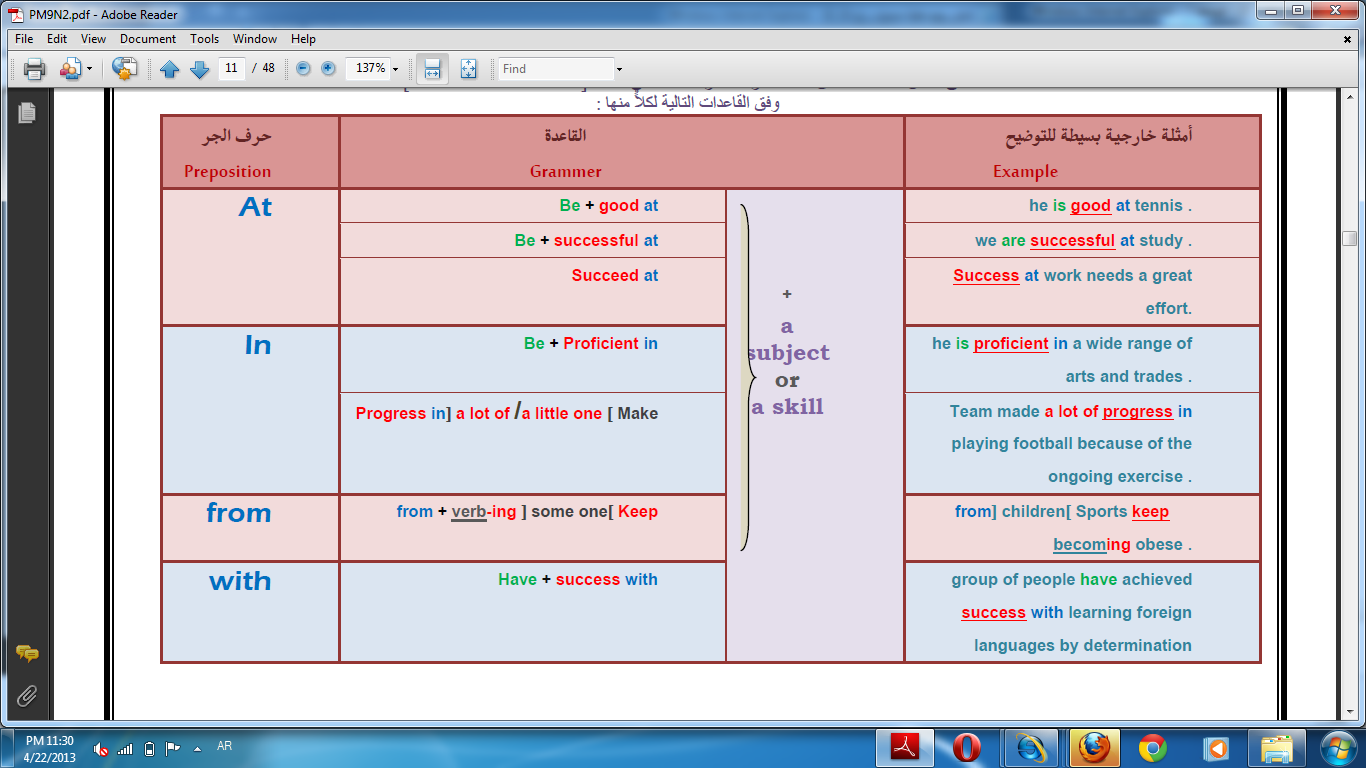Click the 'Be + good at' rule
1366x768 pixels.
[609, 205]
